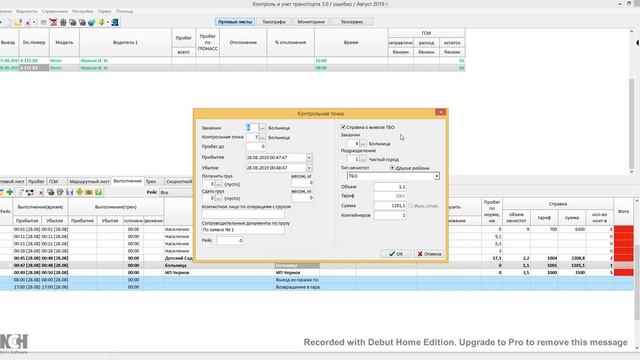Screen dimensions: 640x360
Task: Click the blue save disk icon in the Выполнение toolbar
Action: tap(69, 192)
